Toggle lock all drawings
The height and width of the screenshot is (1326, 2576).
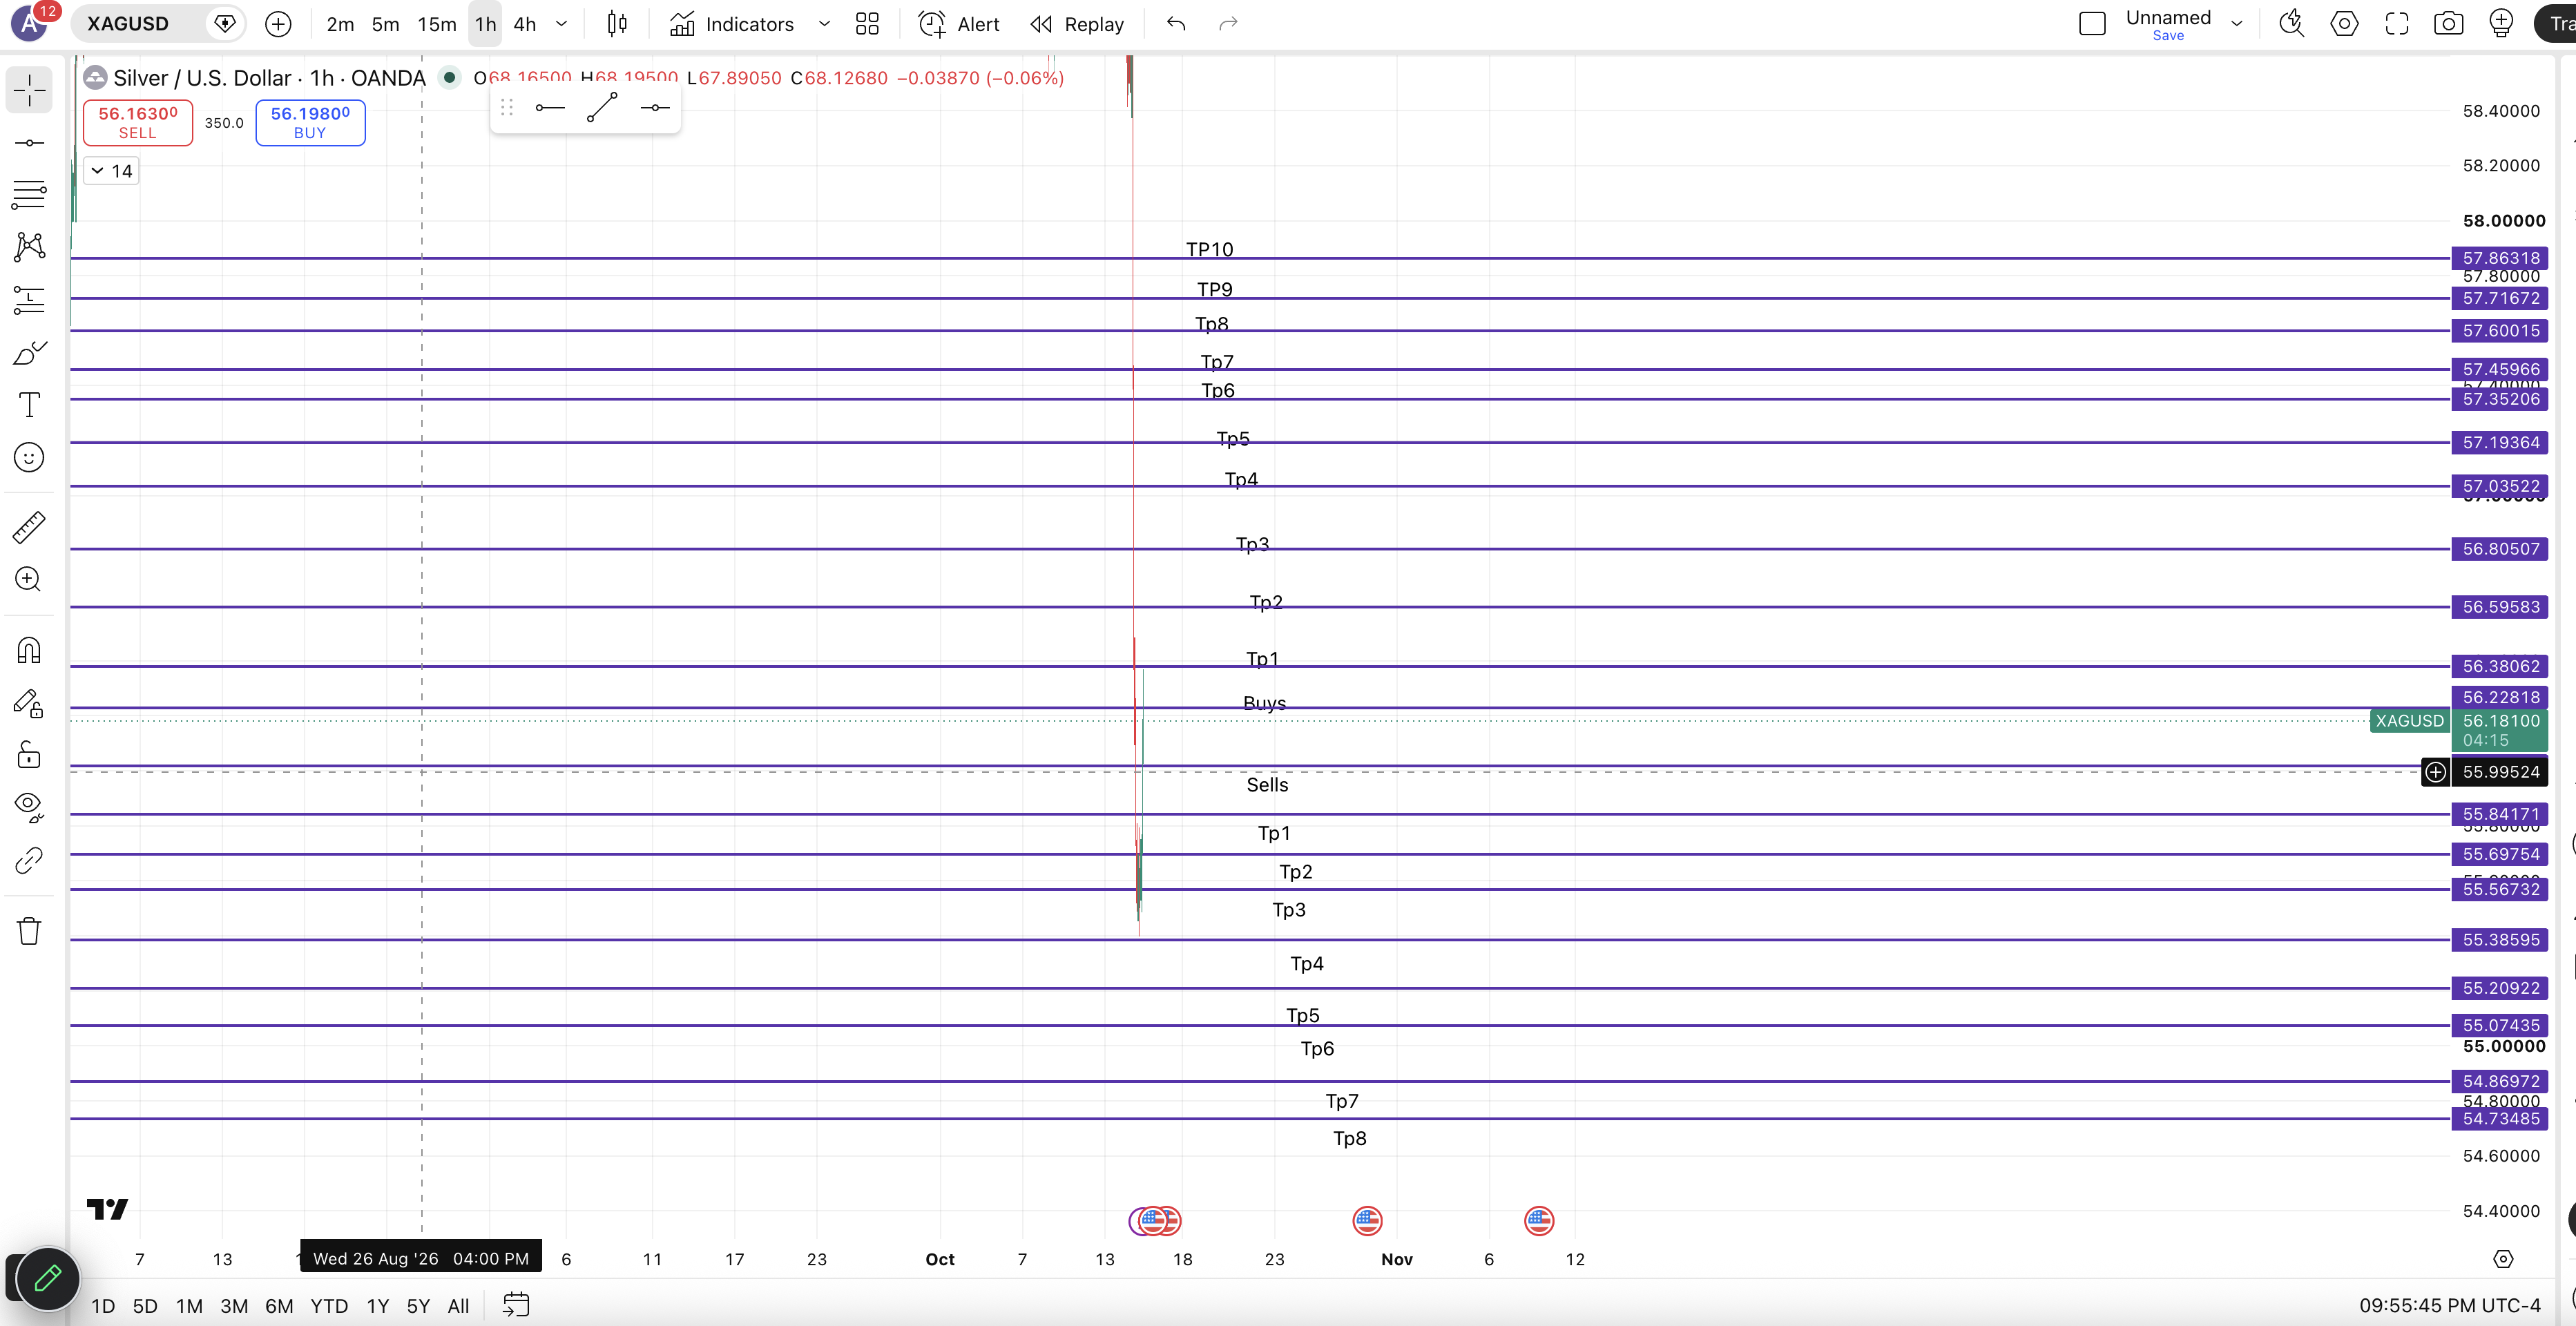coord(29,755)
